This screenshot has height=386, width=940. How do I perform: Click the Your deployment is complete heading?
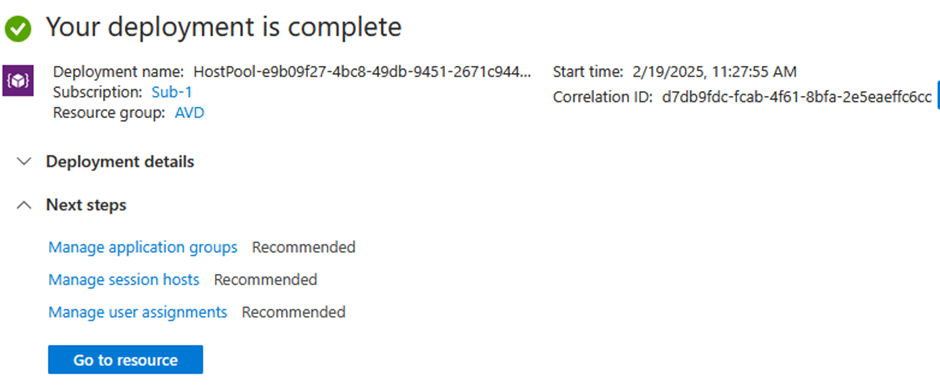click(224, 28)
